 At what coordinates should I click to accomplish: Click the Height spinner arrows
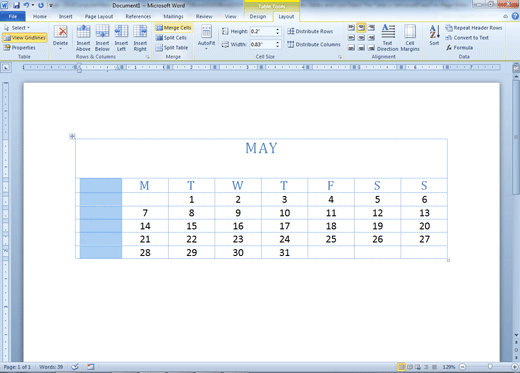pyautogui.click(x=278, y=31)
